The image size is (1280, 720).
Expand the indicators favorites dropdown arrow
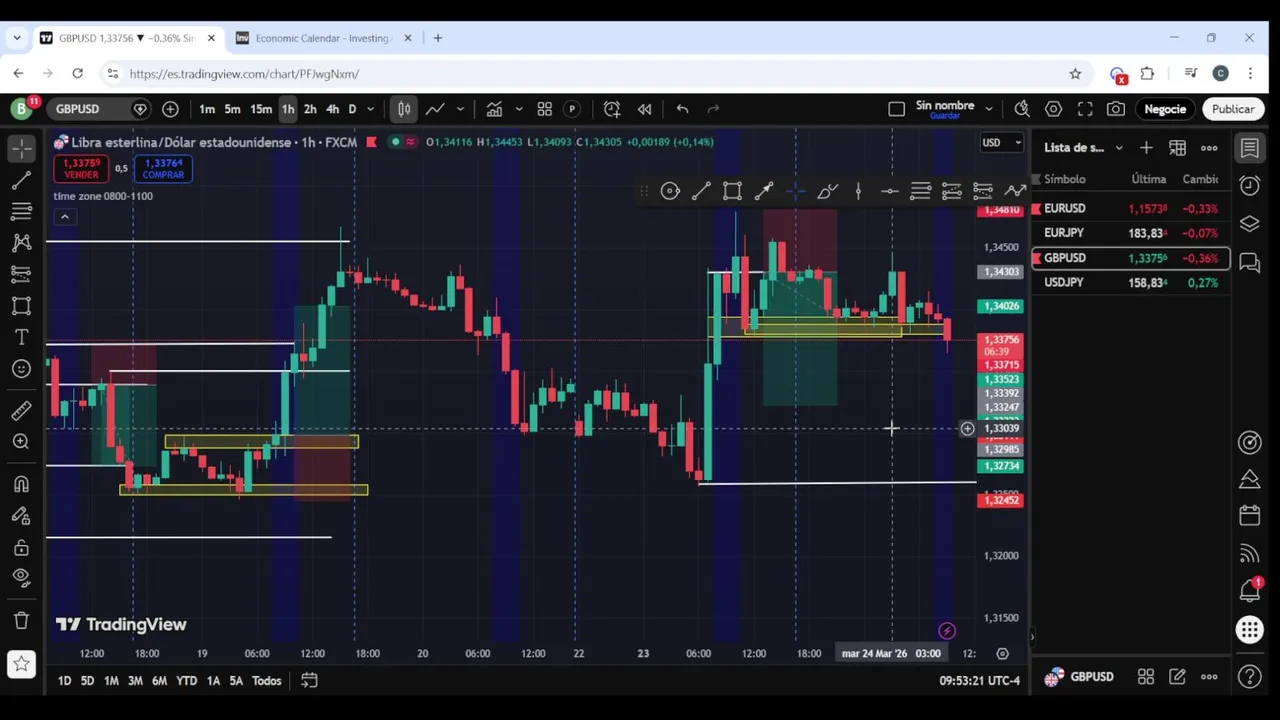click(x=519, y=109)
